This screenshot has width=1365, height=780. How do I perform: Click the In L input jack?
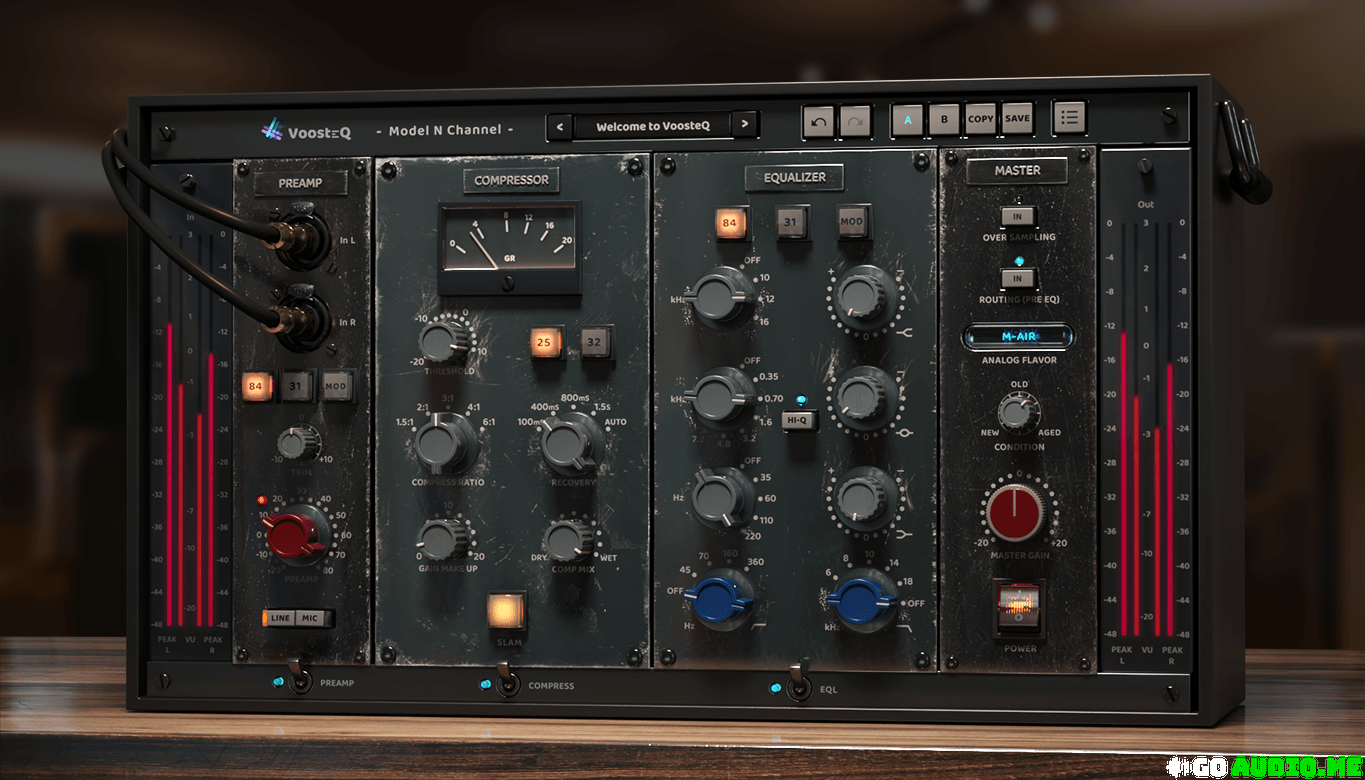[300, 238]
